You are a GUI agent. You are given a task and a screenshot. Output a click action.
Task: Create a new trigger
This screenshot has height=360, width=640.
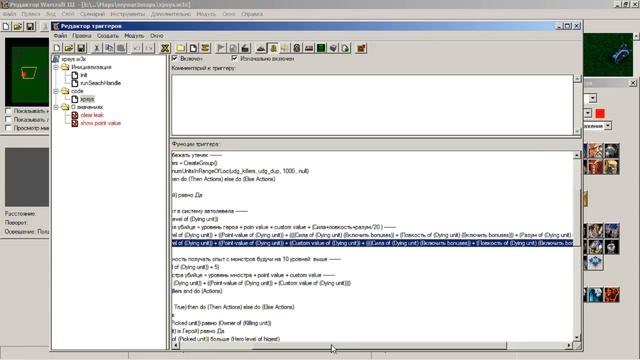pos(193,48)
